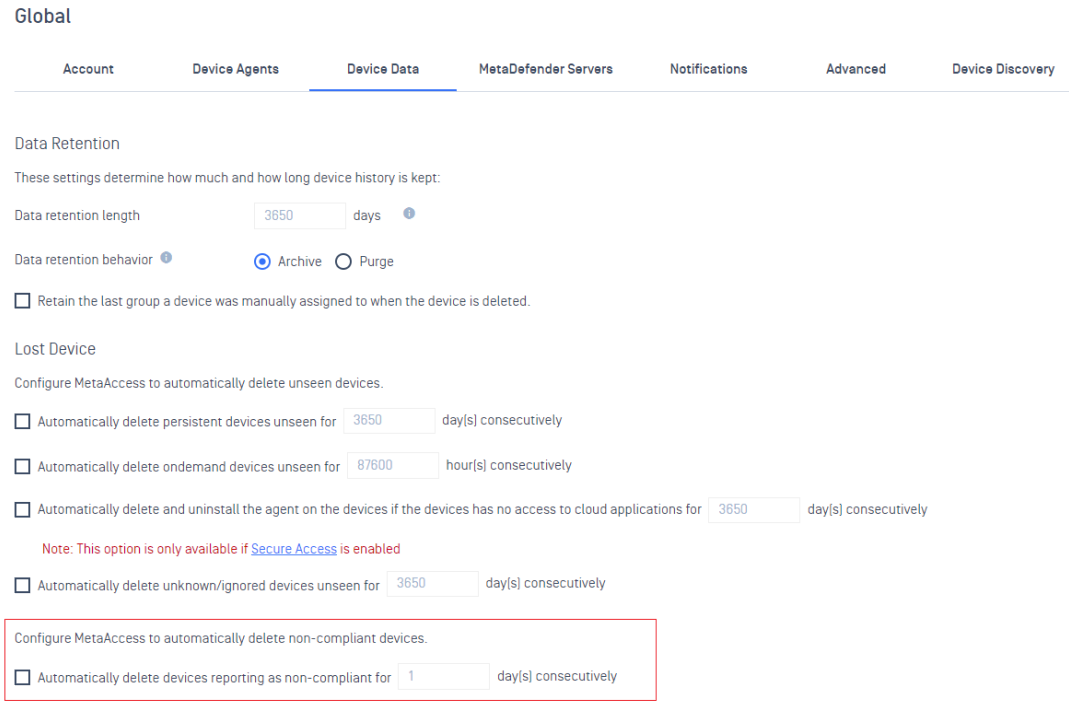Click the 'These settings determine' description text
This screenshot has width=1069, height=707.
click(227, 178)
